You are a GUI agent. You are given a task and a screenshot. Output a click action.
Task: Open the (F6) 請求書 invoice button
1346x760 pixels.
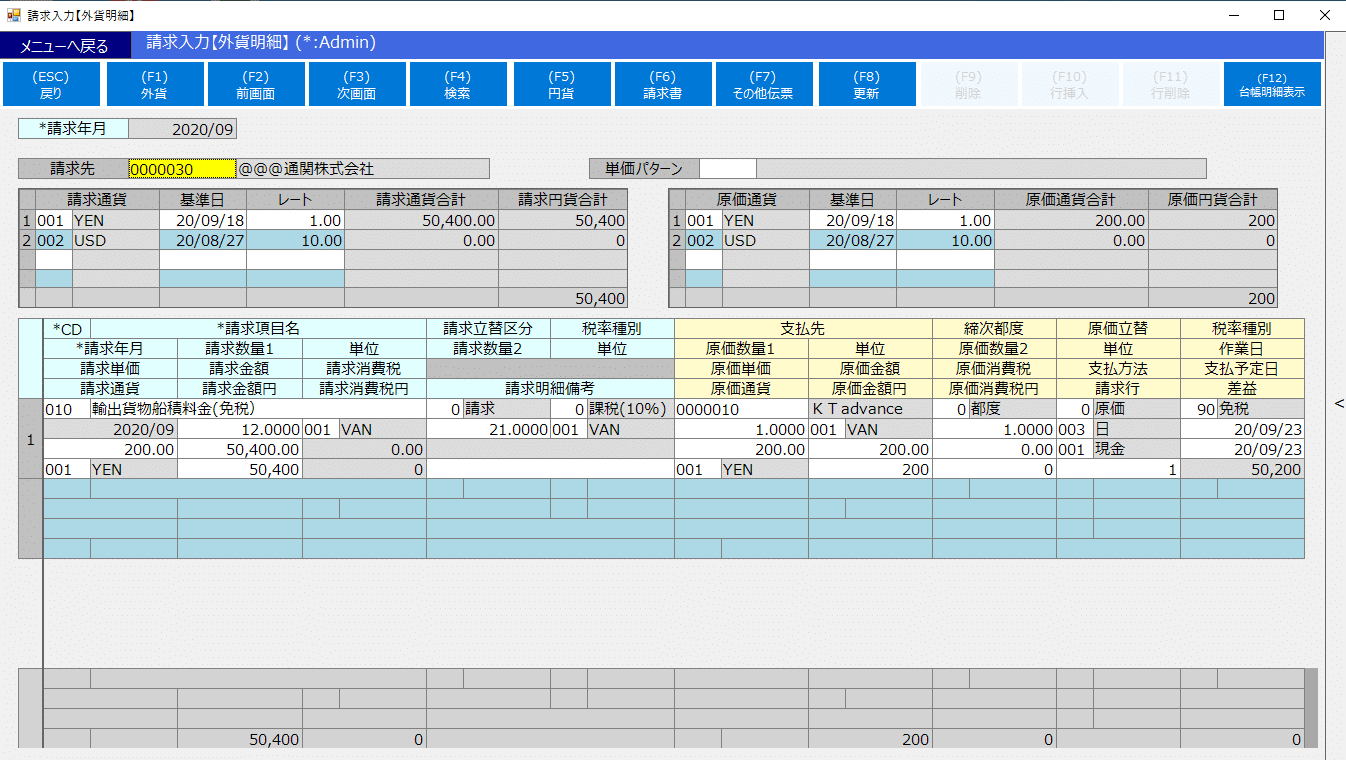[x=663, y=85]
